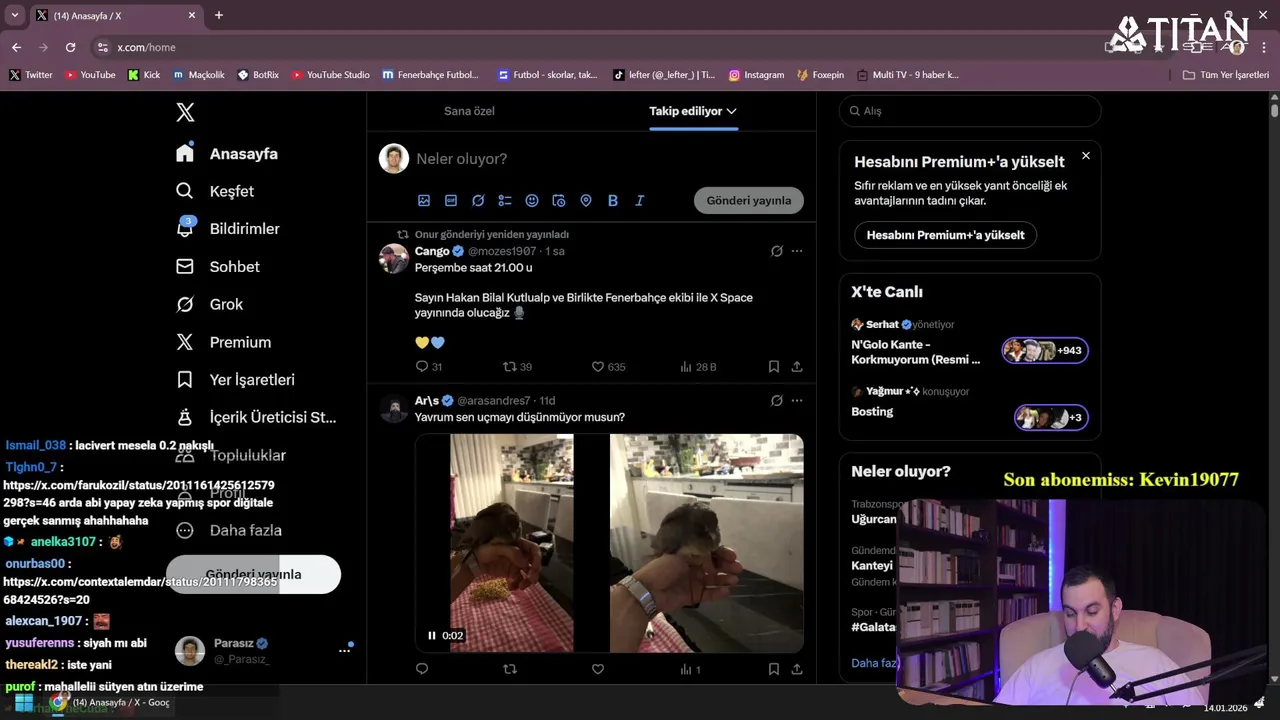The image size is (1280, 720).
Task: Click the Ara search field
Action: tap(970, 111)
